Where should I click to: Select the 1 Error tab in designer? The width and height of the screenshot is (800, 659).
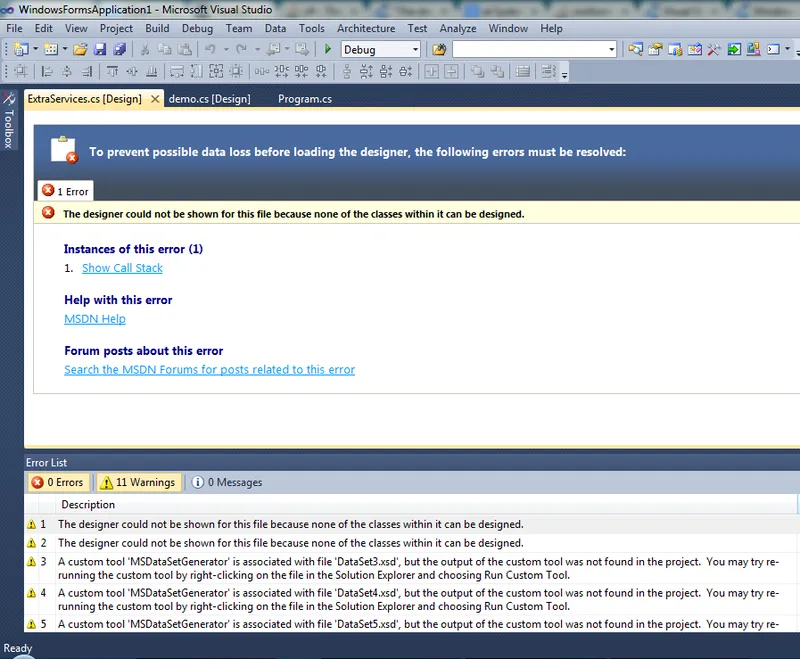coord(65,191)
